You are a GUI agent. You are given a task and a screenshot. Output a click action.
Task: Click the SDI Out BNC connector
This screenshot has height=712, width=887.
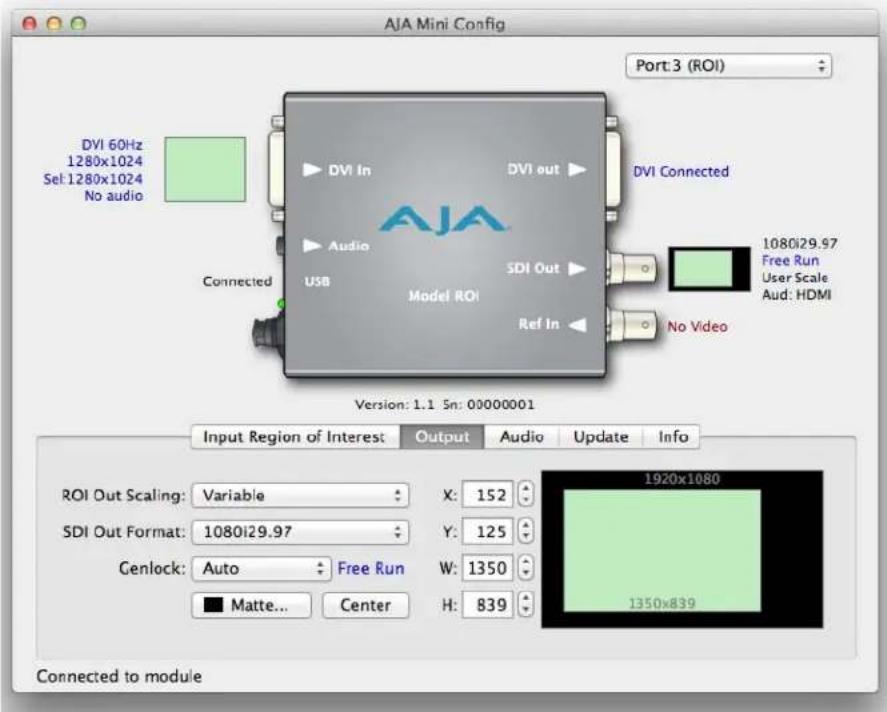(632, 267)
